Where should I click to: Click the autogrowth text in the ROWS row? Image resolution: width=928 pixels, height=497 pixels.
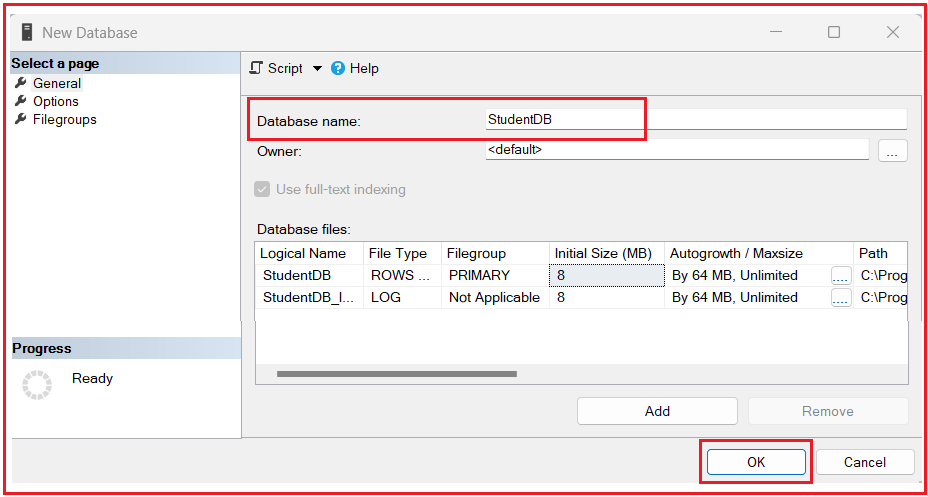coord(734,276)
